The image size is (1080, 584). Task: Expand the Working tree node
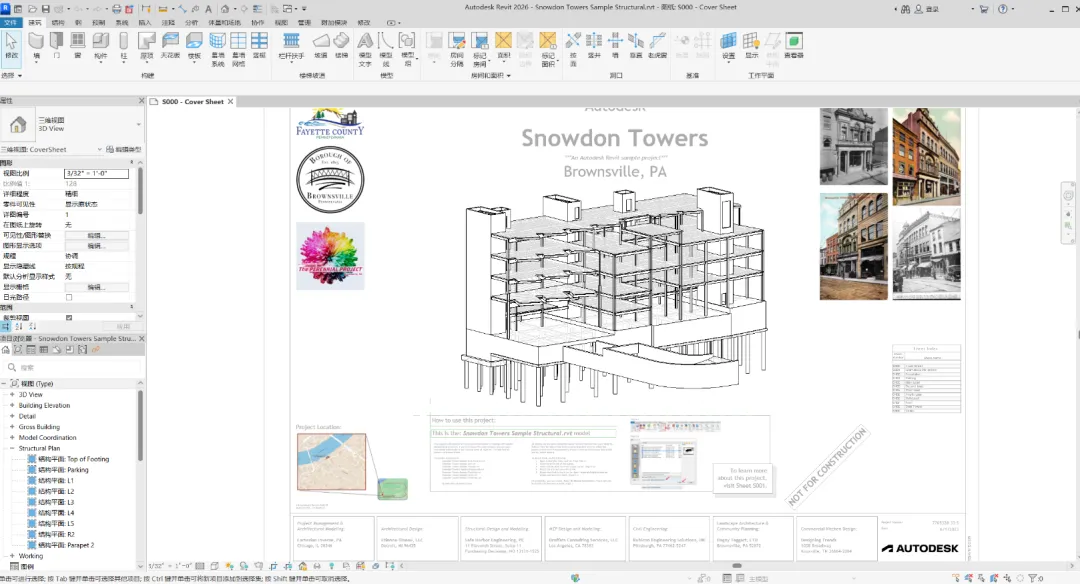click(12, 556)
